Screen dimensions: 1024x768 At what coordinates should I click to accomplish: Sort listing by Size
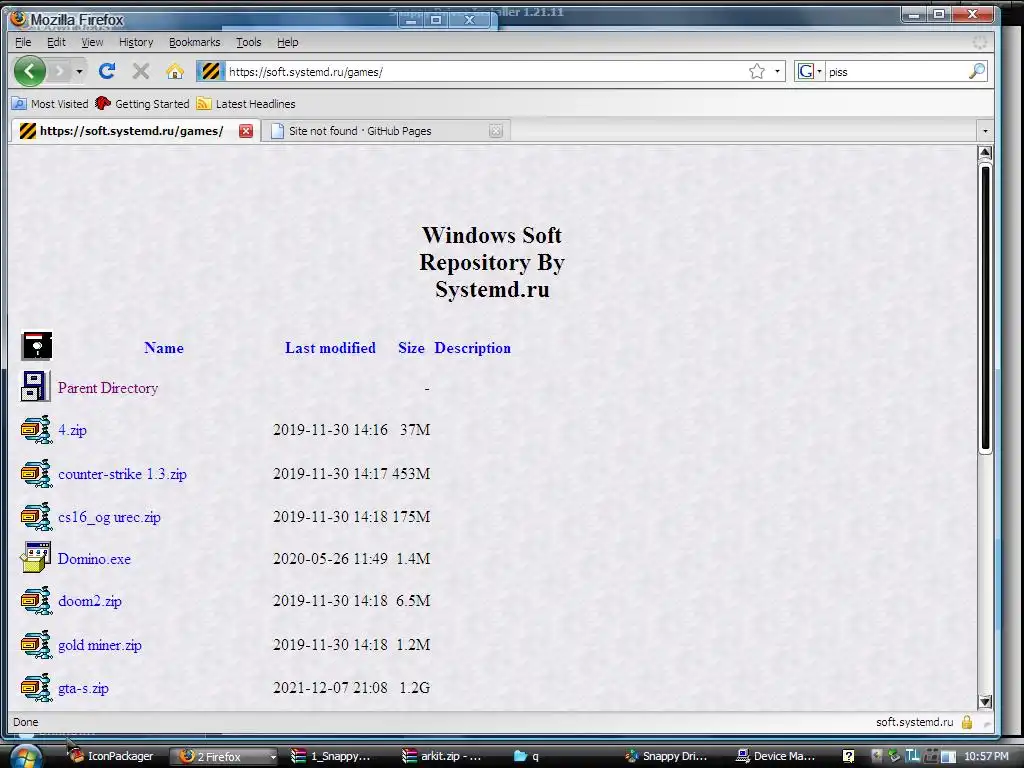coord(411,347)
